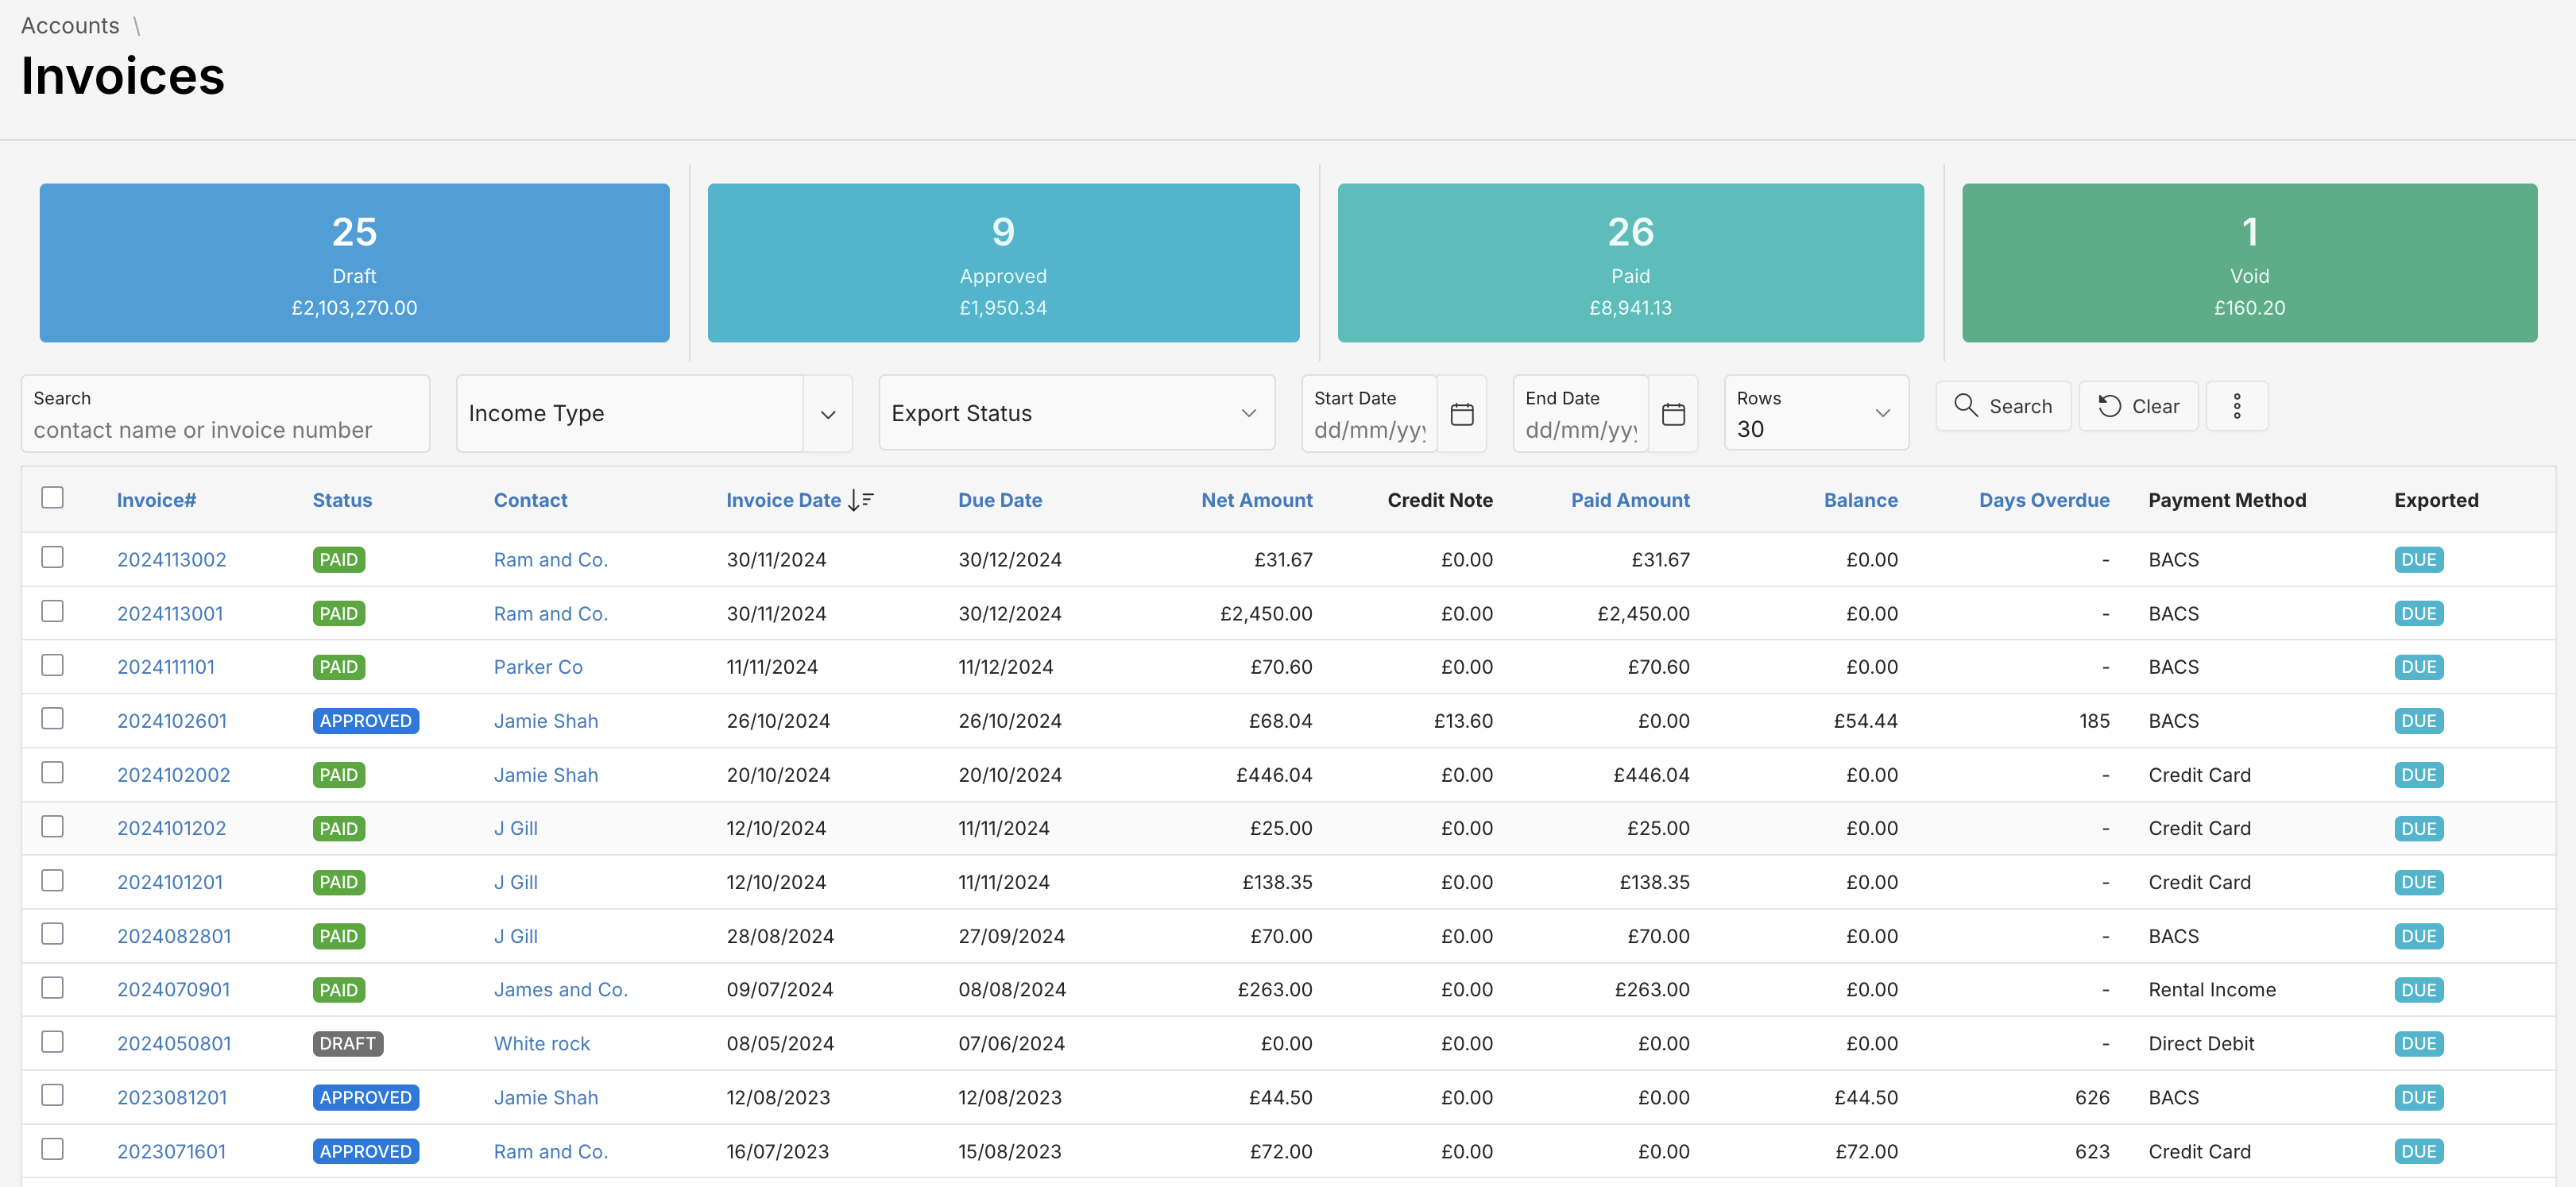The height and width of the screenshot is (1187, 2576).
Task: Click the Rental Income payment method cell
Action: coord(2212,990)
